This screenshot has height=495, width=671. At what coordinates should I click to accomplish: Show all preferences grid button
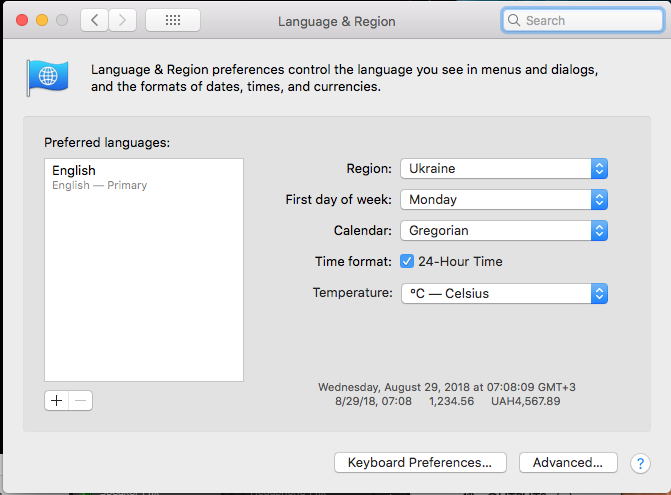pyautogui.click(x=172, y=20)
